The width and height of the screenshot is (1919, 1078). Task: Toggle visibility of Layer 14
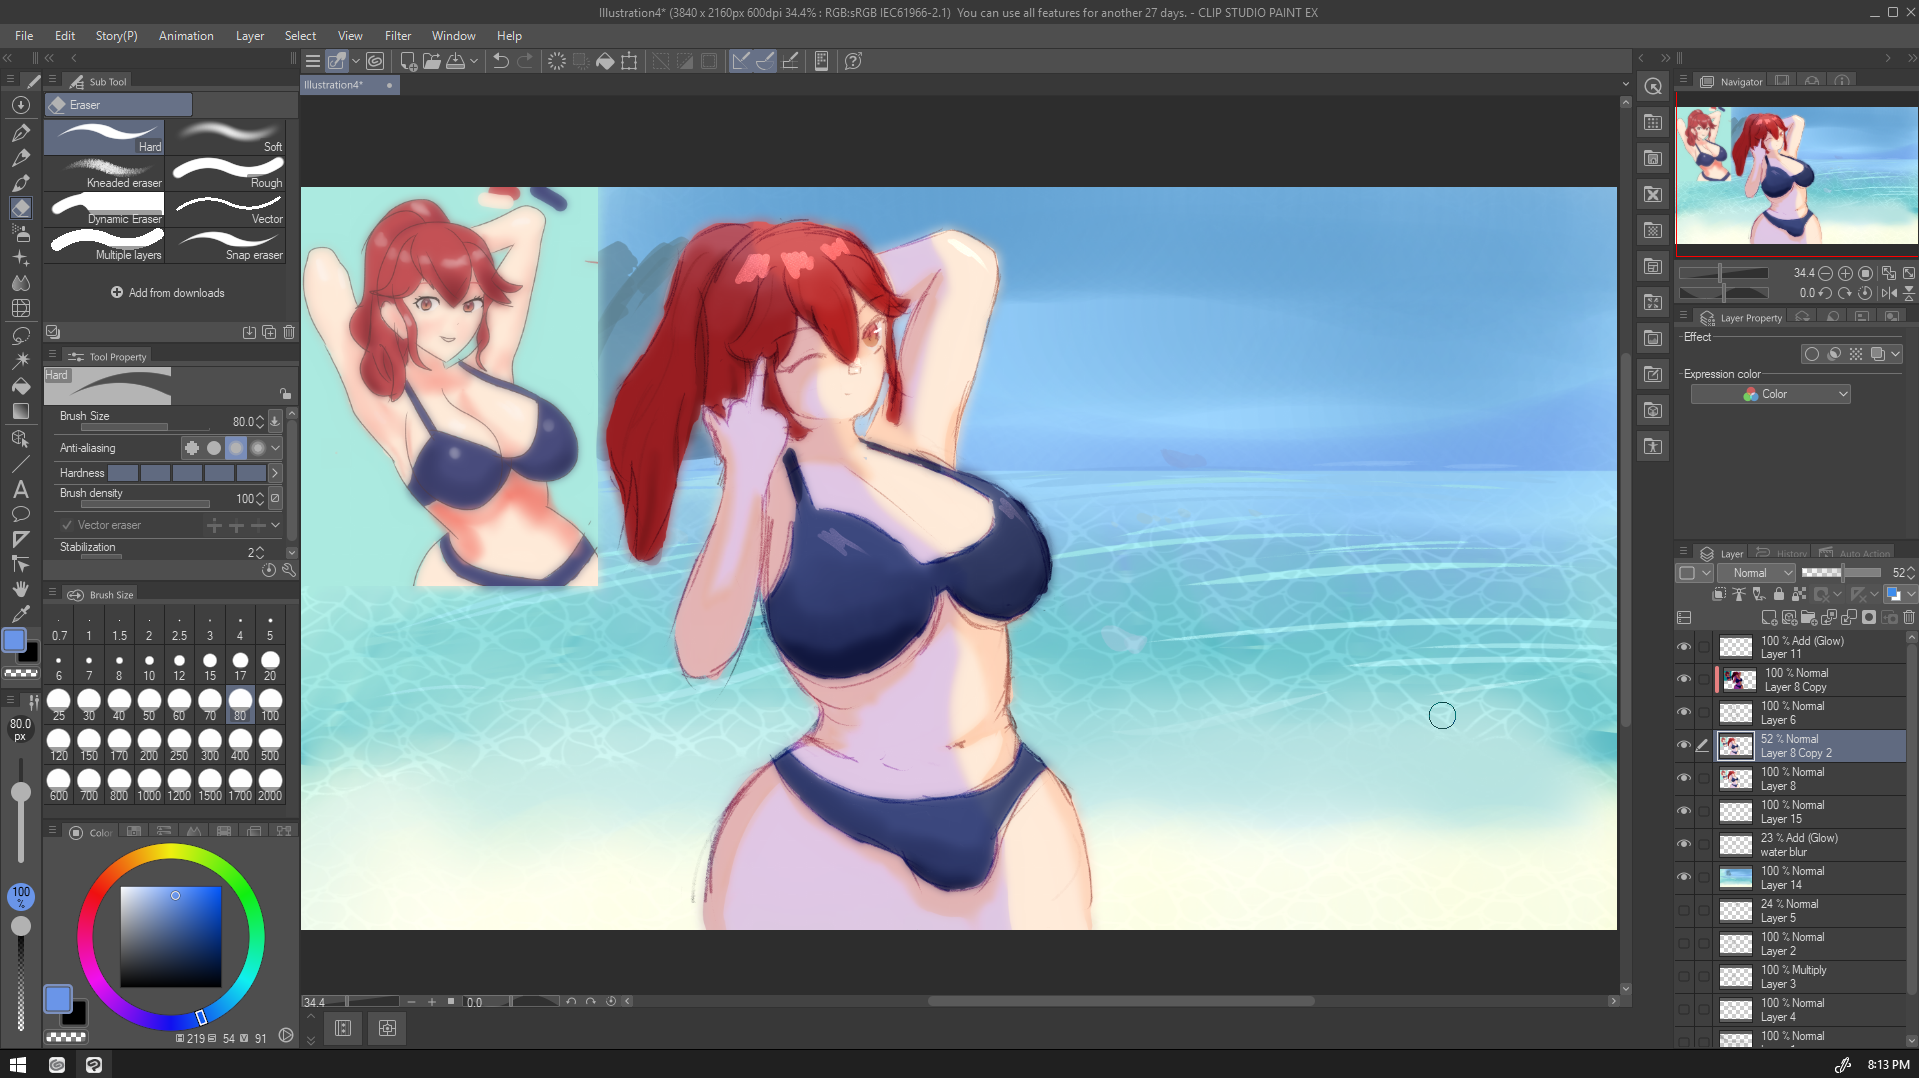click(x=1684, y=878)
